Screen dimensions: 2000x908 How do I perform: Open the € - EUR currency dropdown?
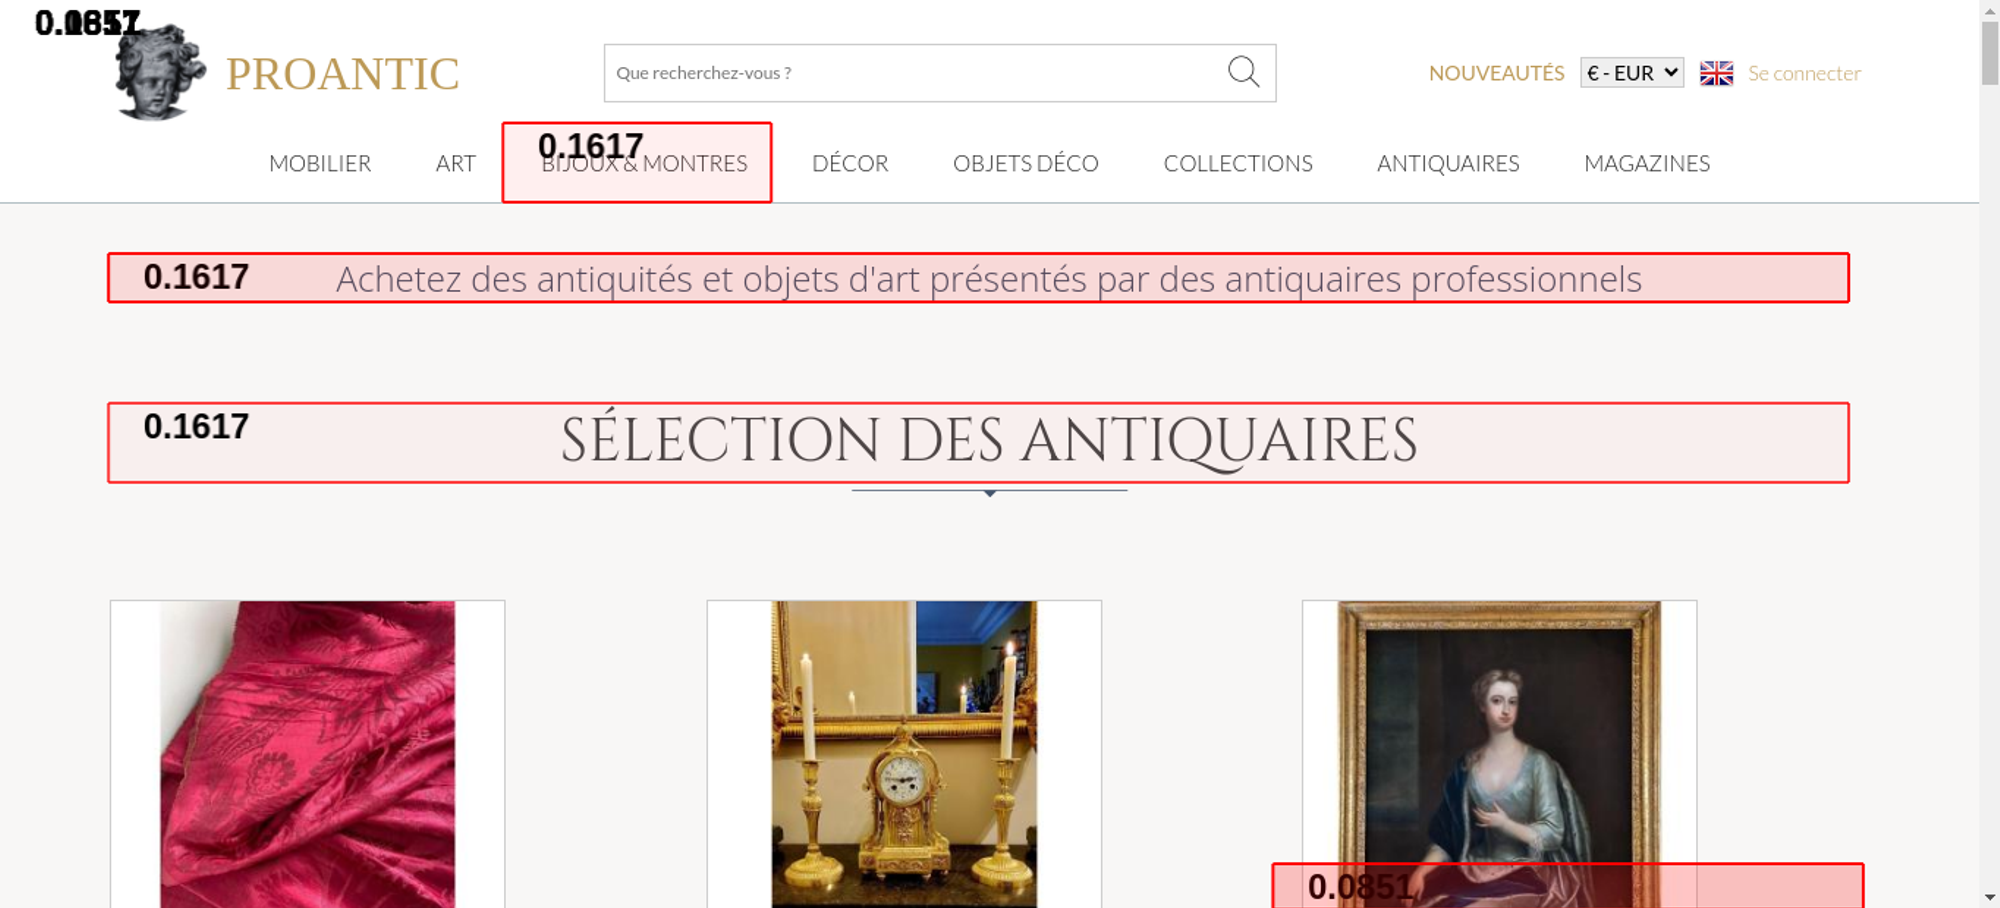(1631, 73)
